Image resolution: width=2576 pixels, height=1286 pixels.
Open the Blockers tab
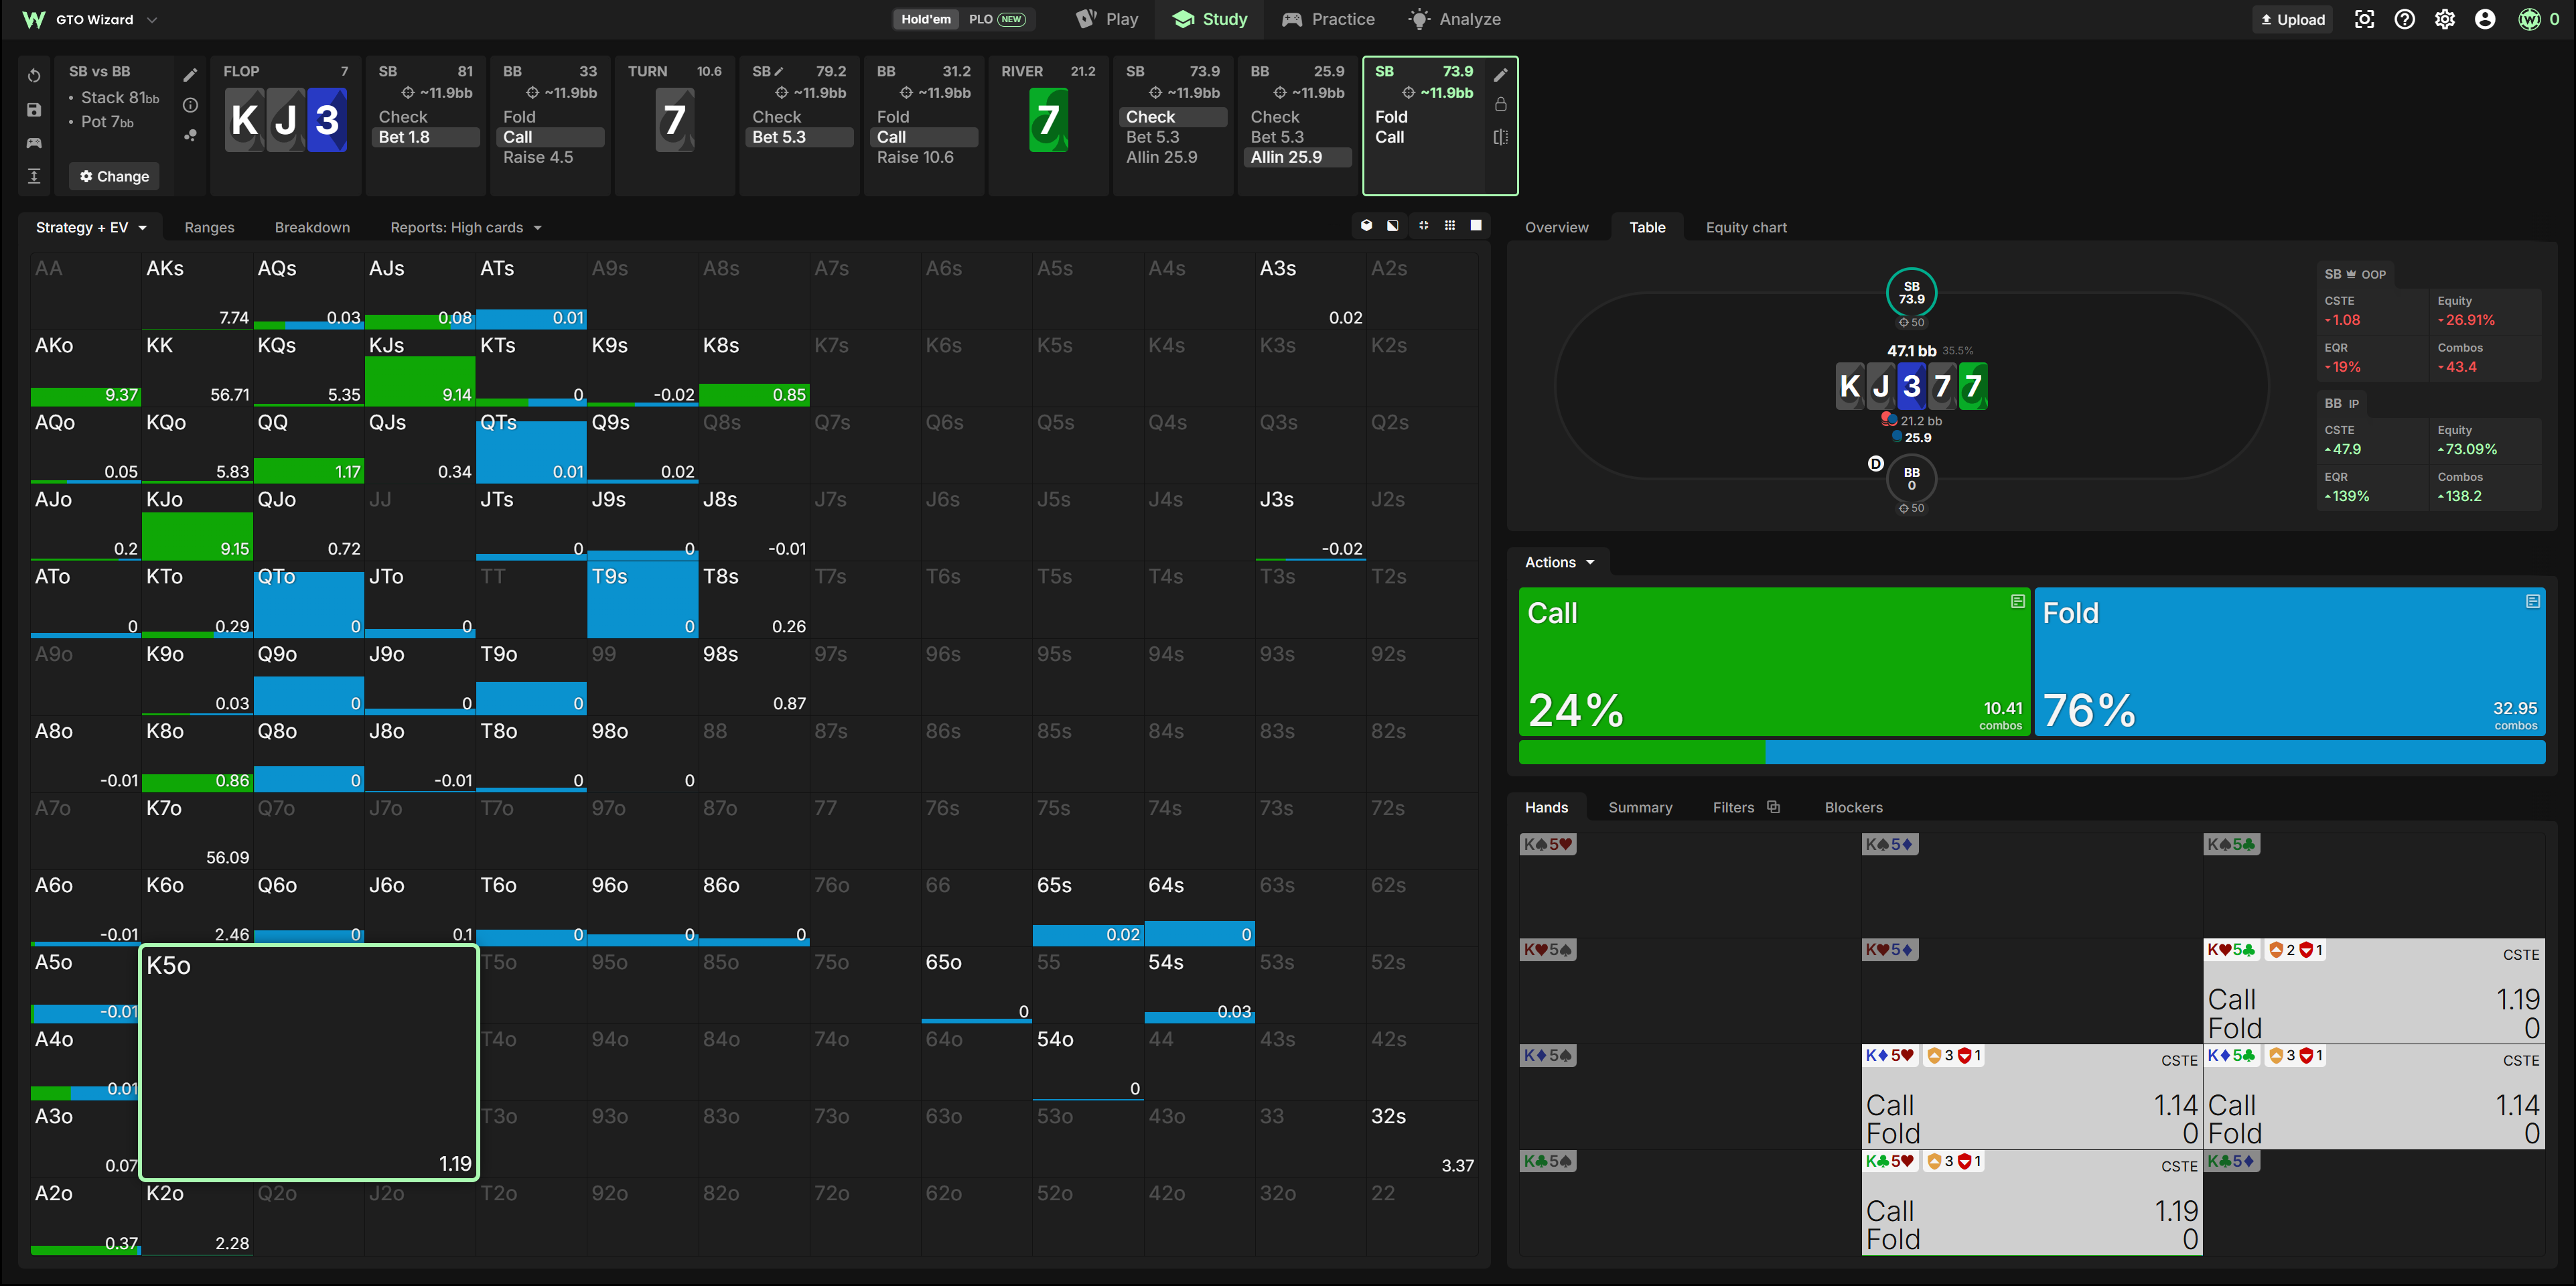coord(1853,807)
